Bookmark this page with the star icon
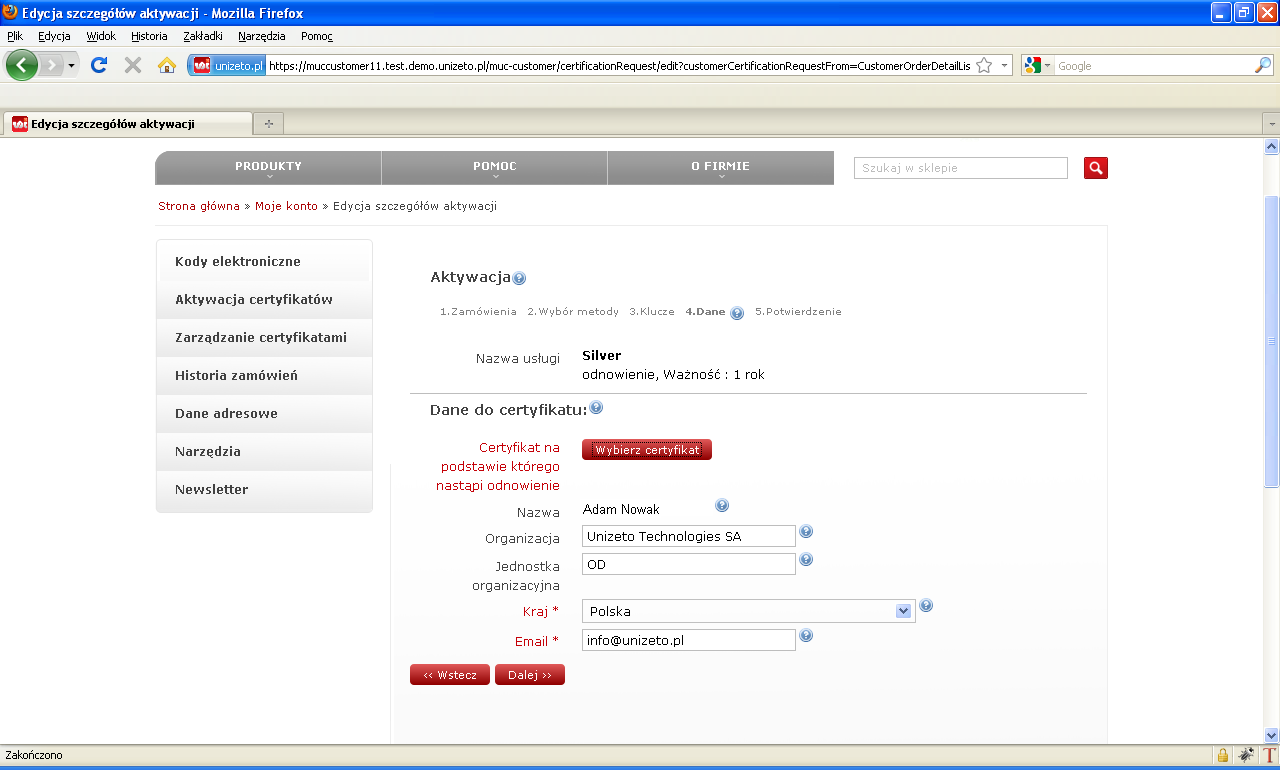Screen dimensions: 1280x770 [984, 66]
